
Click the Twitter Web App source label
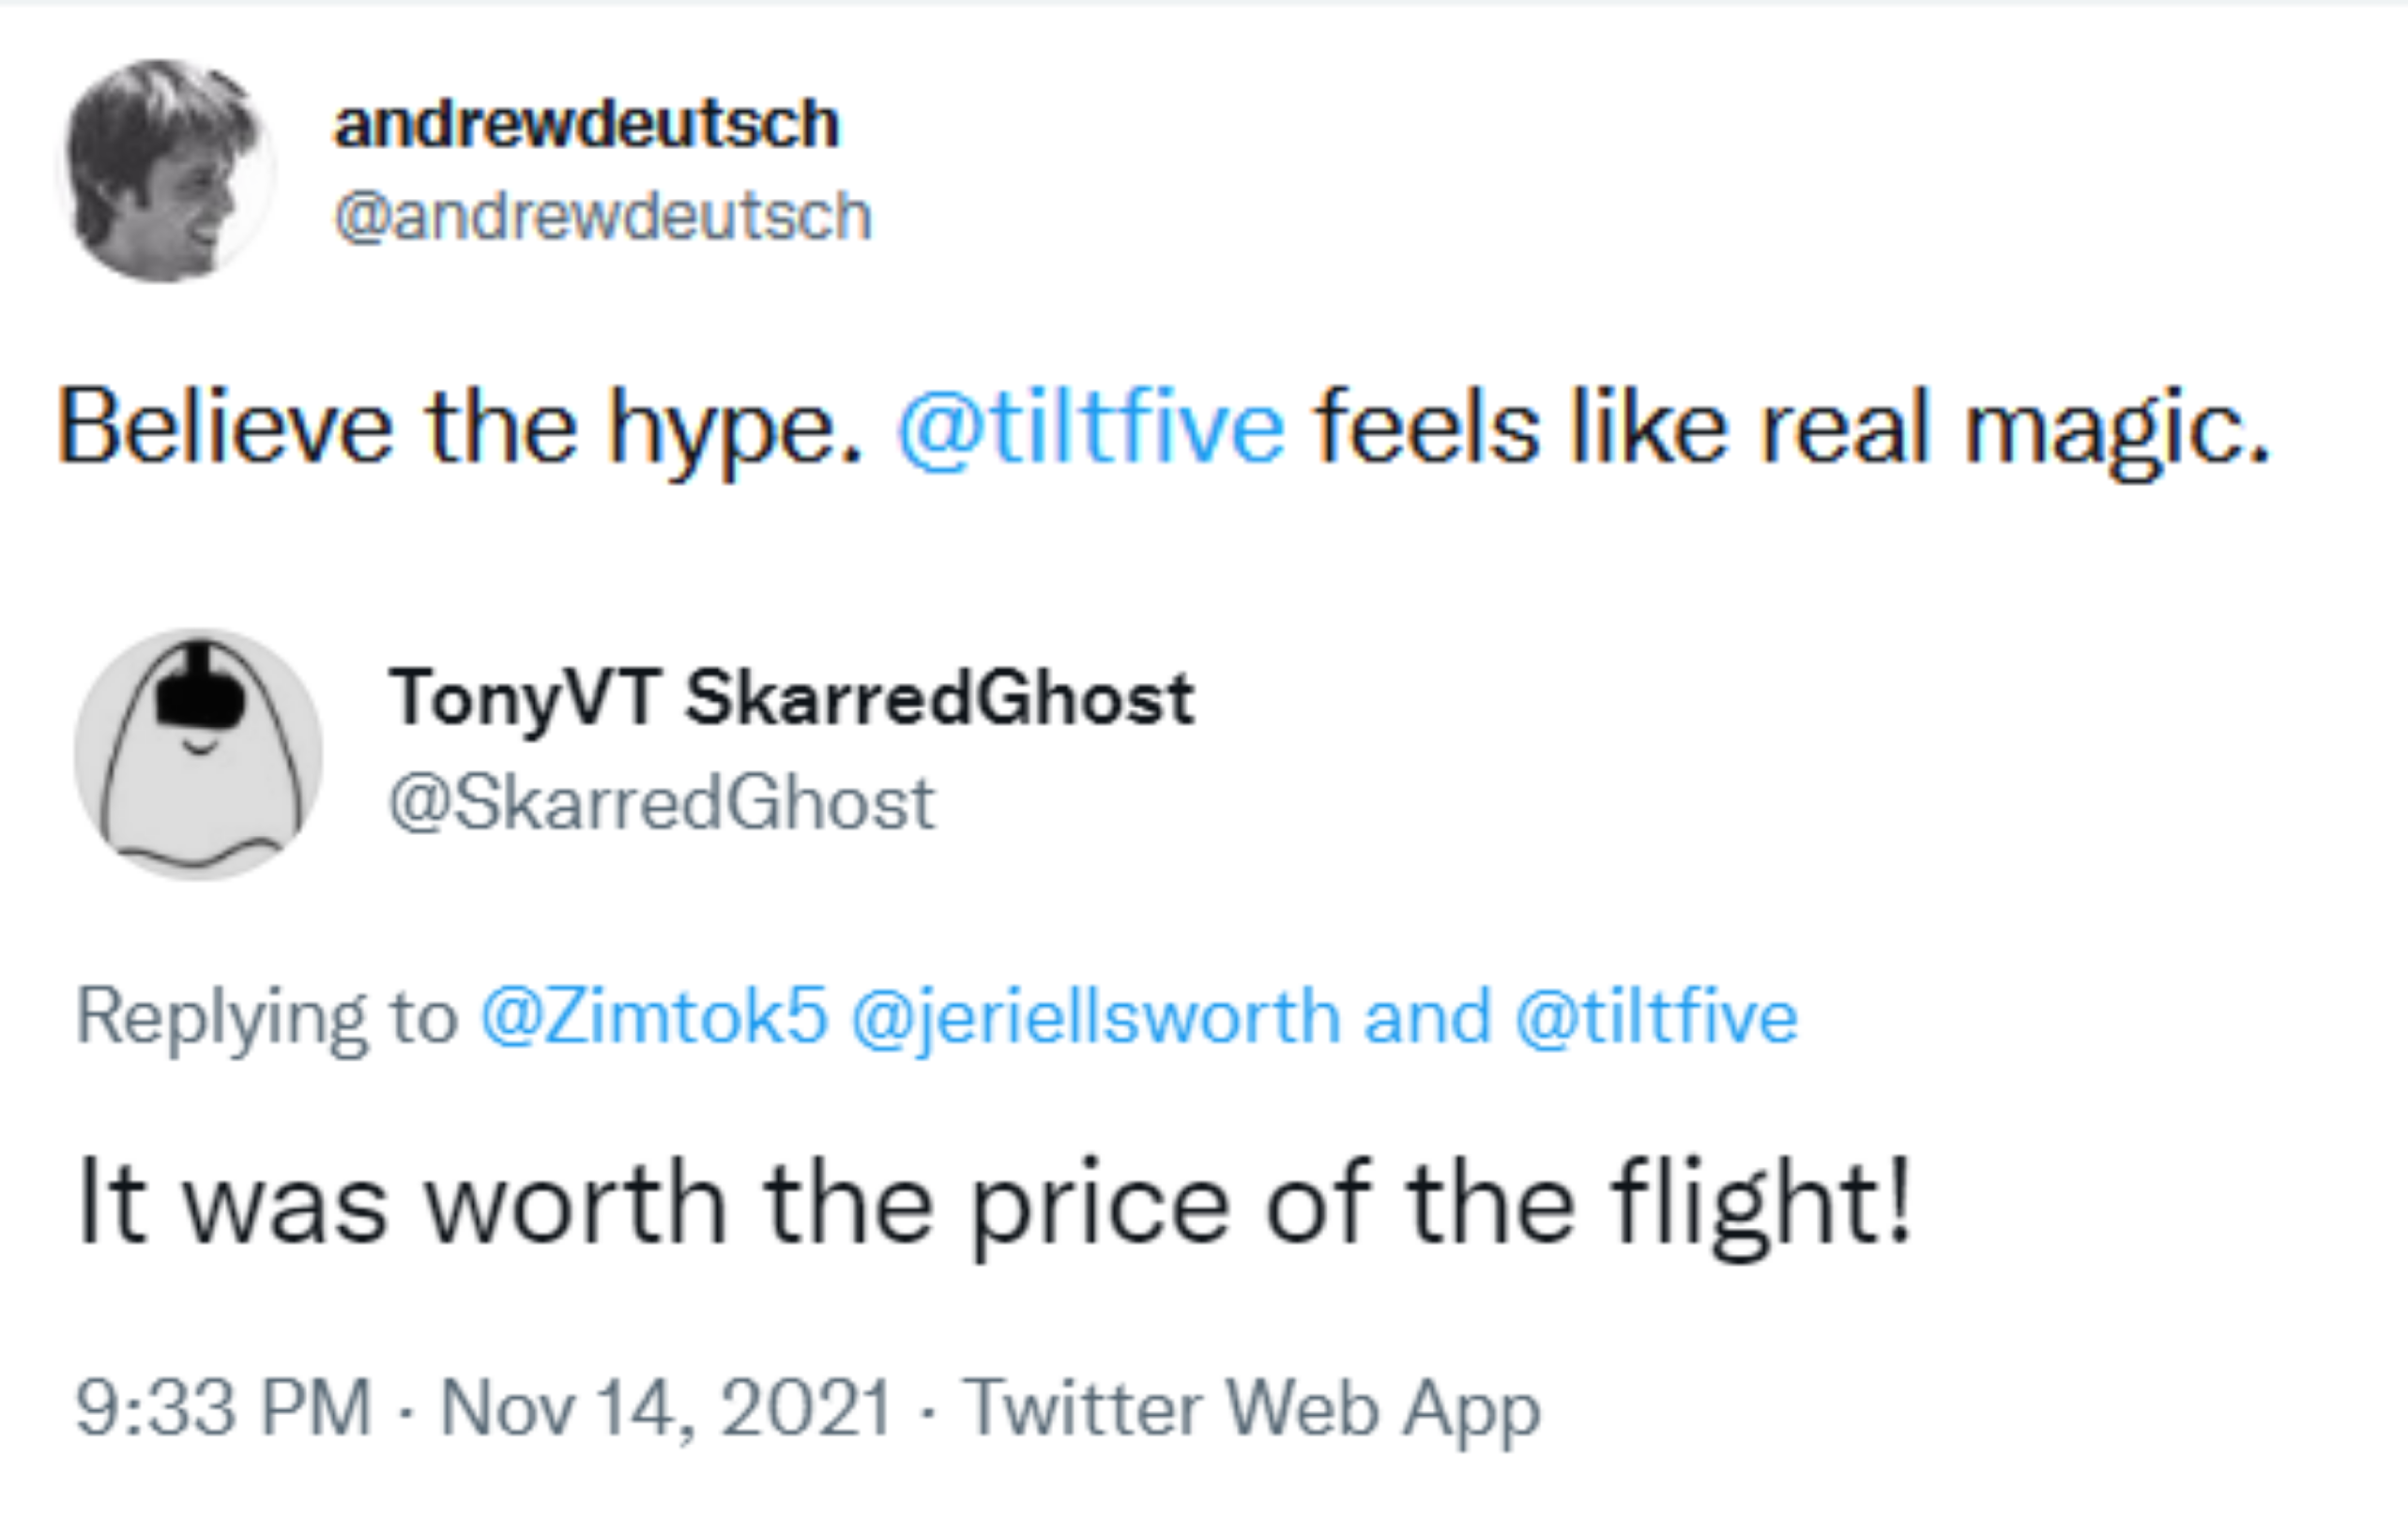[x=1251, y=1408]
